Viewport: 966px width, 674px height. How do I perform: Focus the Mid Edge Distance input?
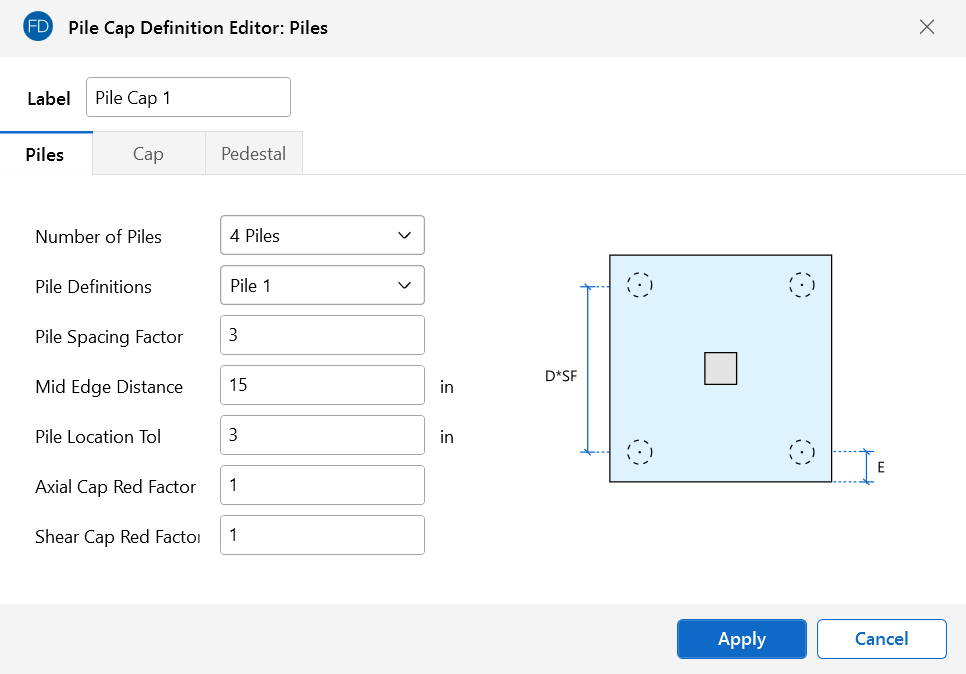point(322,386)
